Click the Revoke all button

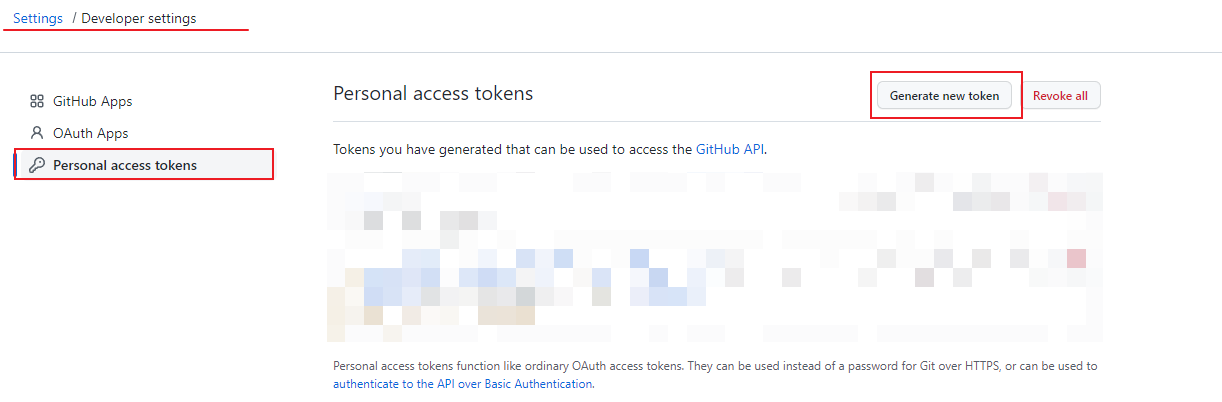[1060, 96]
